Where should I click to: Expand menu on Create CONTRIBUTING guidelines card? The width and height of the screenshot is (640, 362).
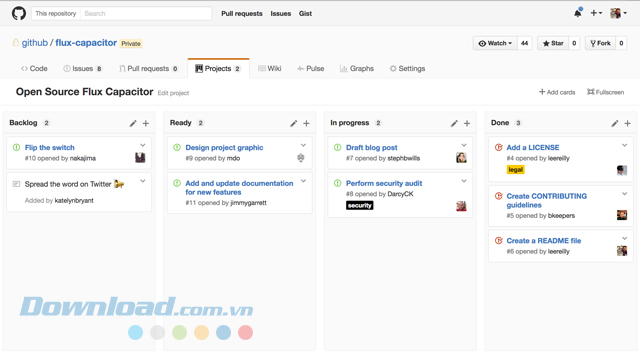[x=624, y=194]
